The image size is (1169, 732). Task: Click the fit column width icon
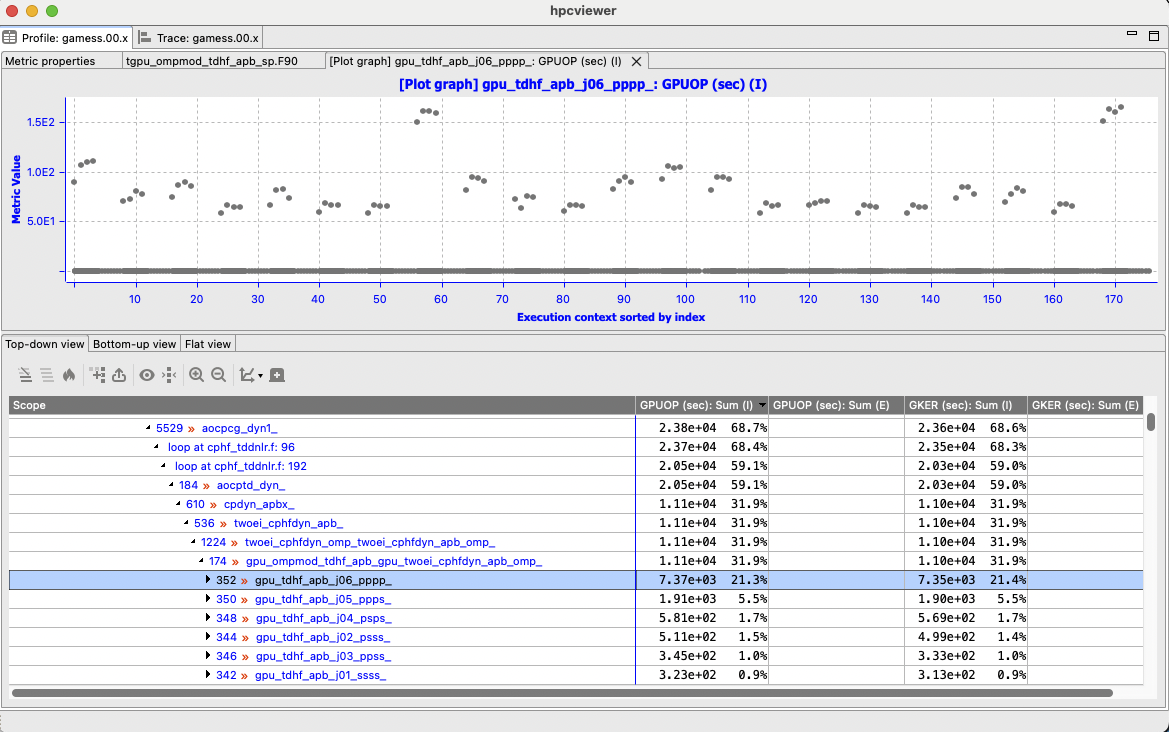tap(168, 375)
